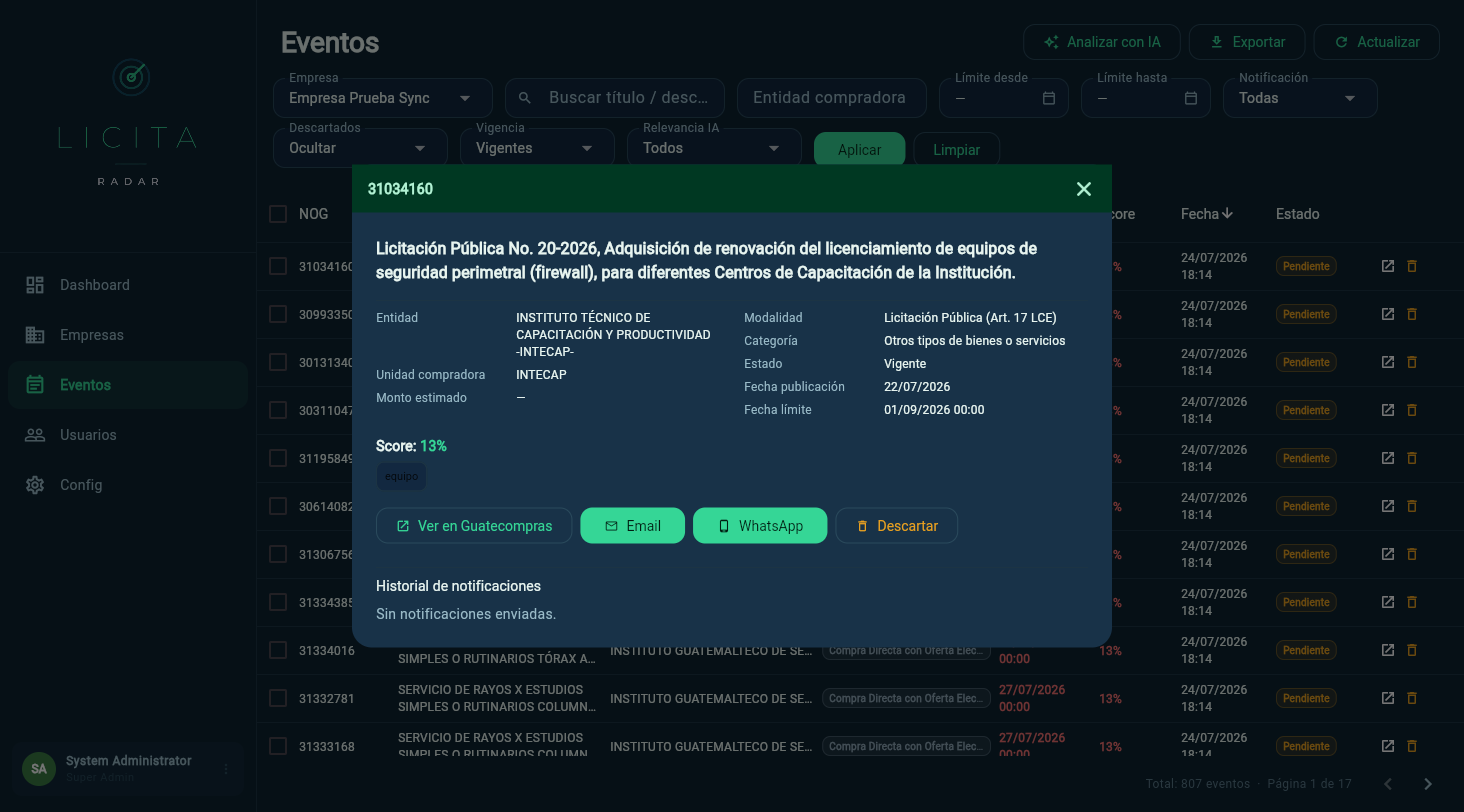This screenshot has height=812, width=1464.
Task: Check the row 31034160 checkbox
Action: tap(278, 266)
